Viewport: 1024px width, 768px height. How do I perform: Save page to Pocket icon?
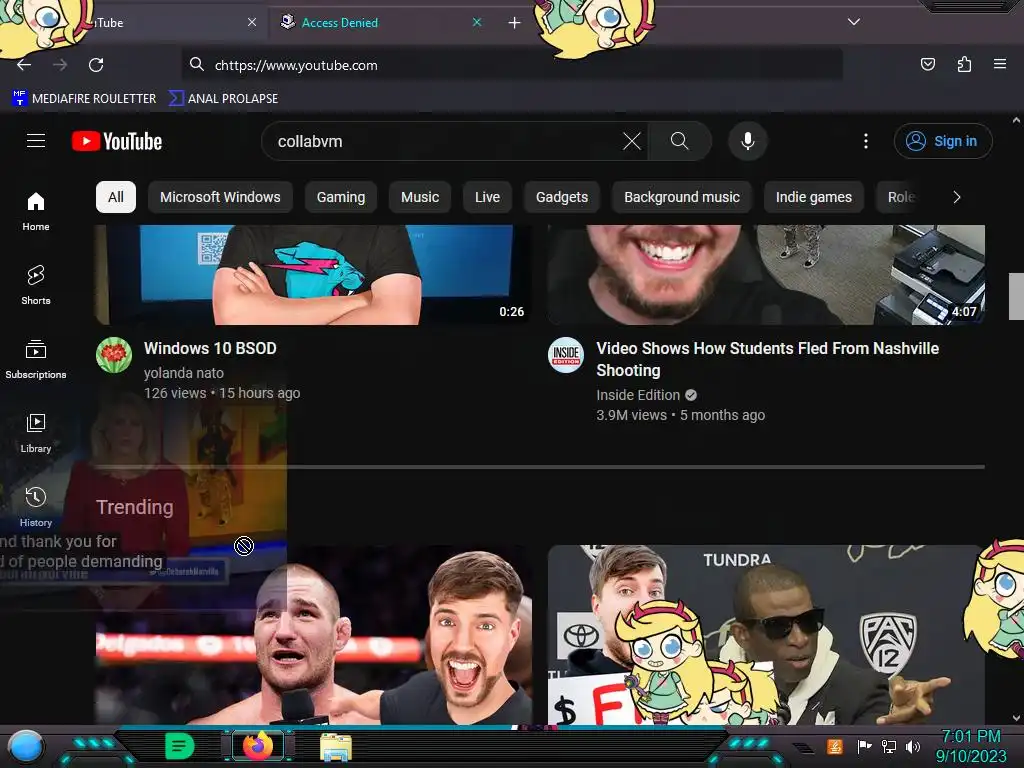[x=927, y=64]
